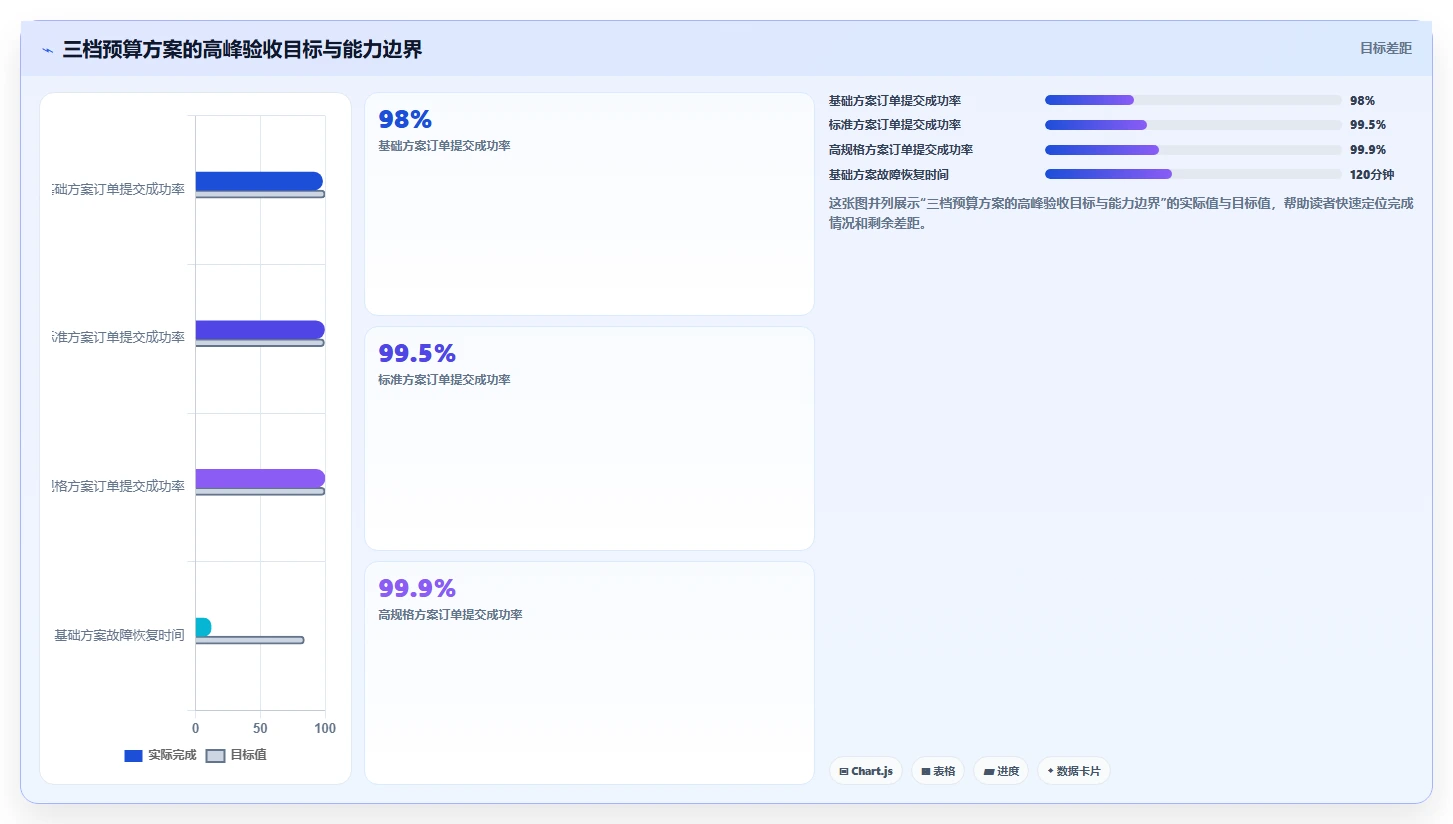Click the title 三档预算方案的高峰验收目标与能力边界
Viewport: 1453px width, 824px height.
tap(242, 49)
